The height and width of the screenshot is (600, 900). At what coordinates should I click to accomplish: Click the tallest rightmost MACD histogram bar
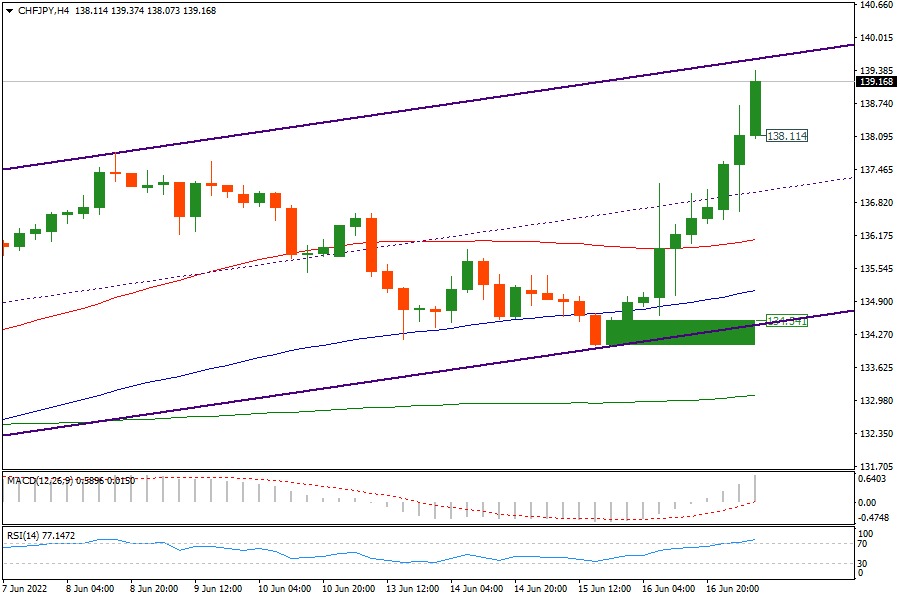tap(755, 489)
